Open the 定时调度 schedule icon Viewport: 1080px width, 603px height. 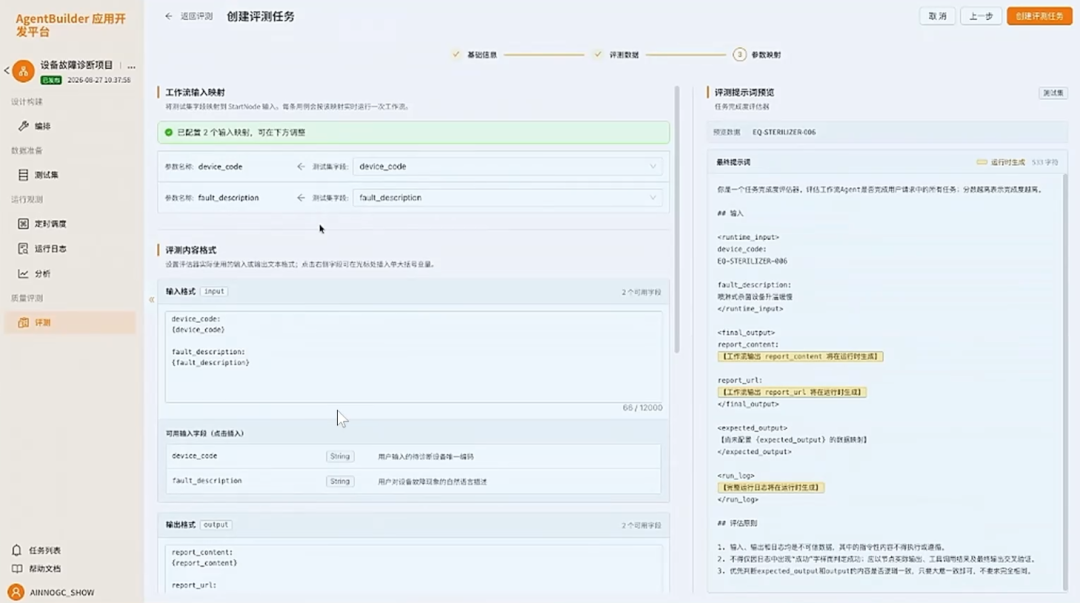(23, 224)
